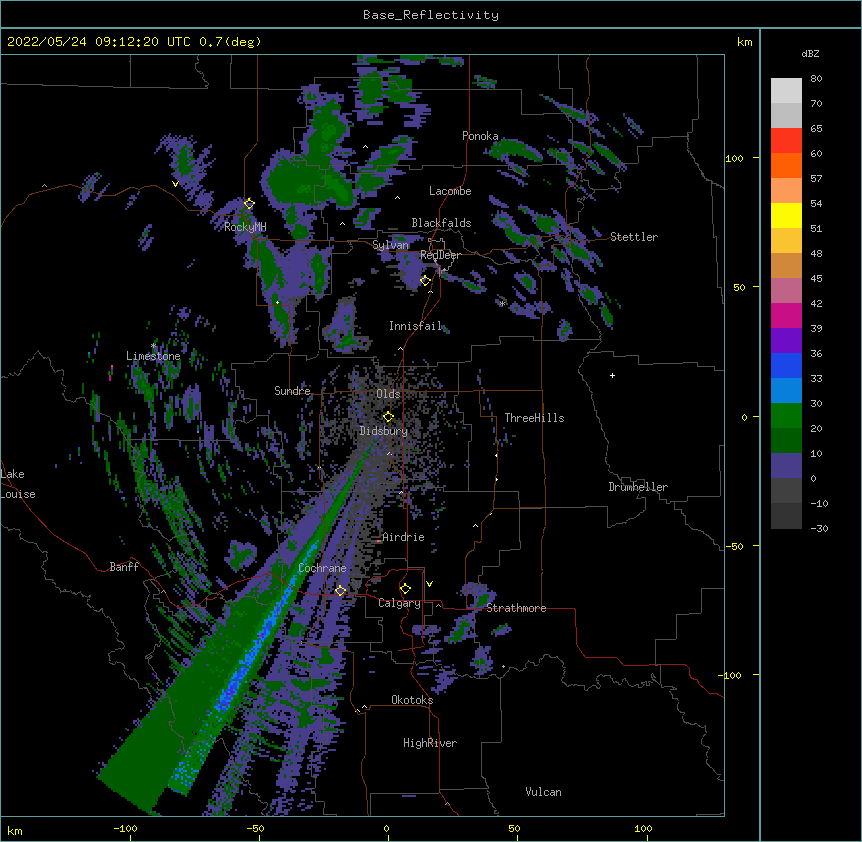
Task: Pick the royal blue 33-36 dBZ legend swatch
Action: coord(786,366)
